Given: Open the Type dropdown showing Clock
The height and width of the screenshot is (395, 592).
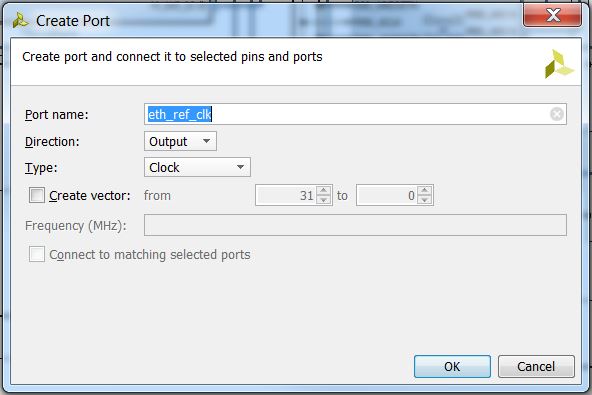Looking at the screenshot, I should tap(197, 167).
